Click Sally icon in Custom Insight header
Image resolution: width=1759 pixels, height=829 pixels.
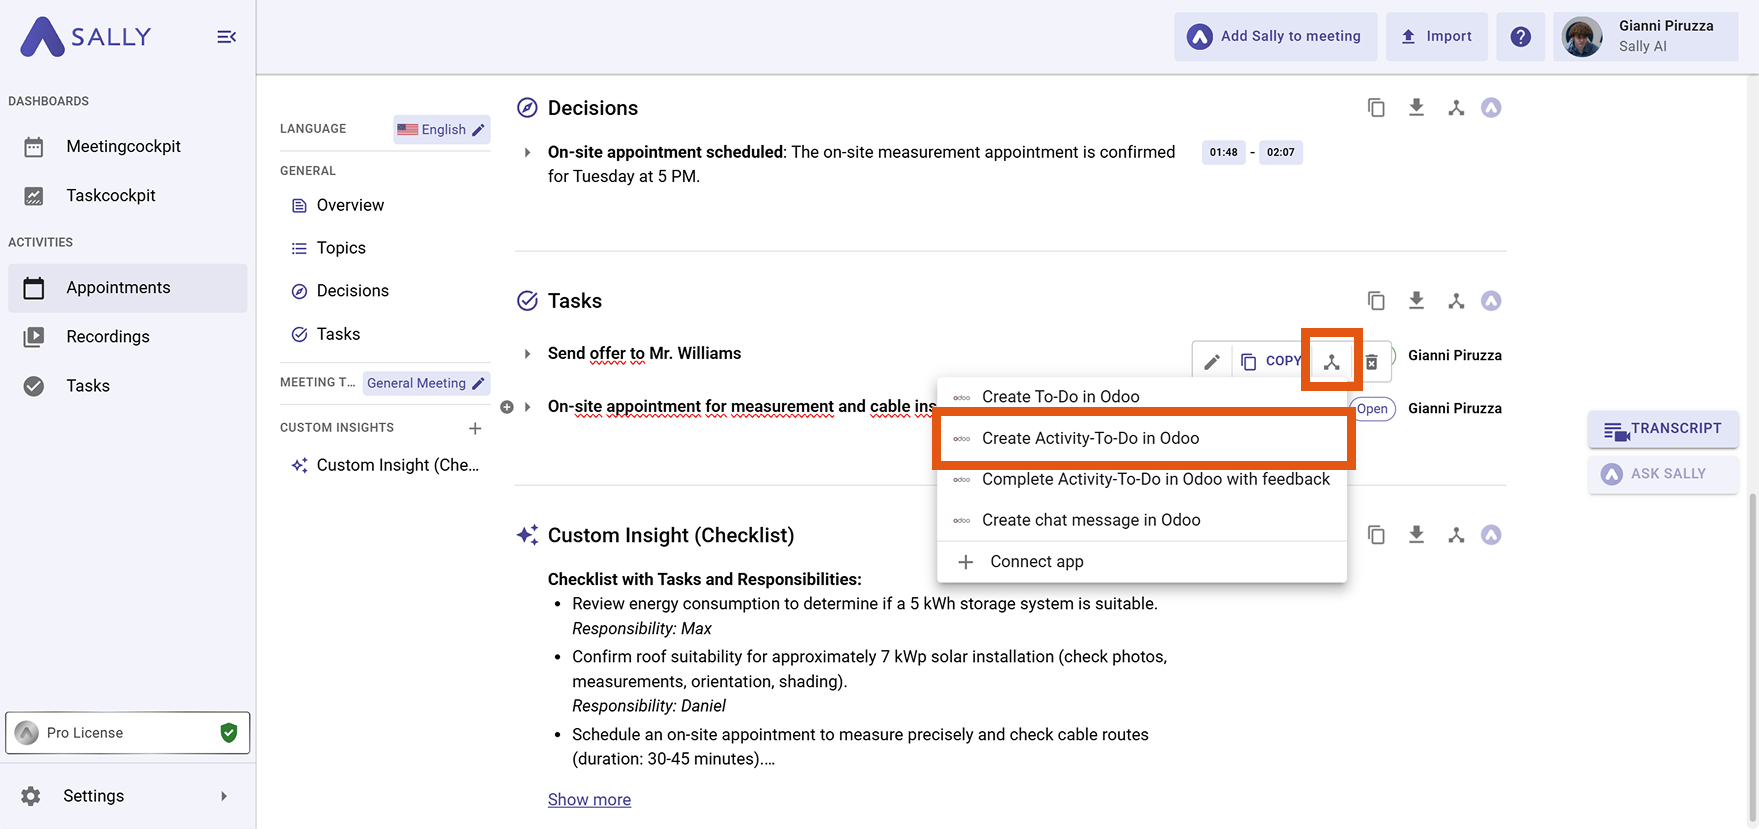point(1491,535)
